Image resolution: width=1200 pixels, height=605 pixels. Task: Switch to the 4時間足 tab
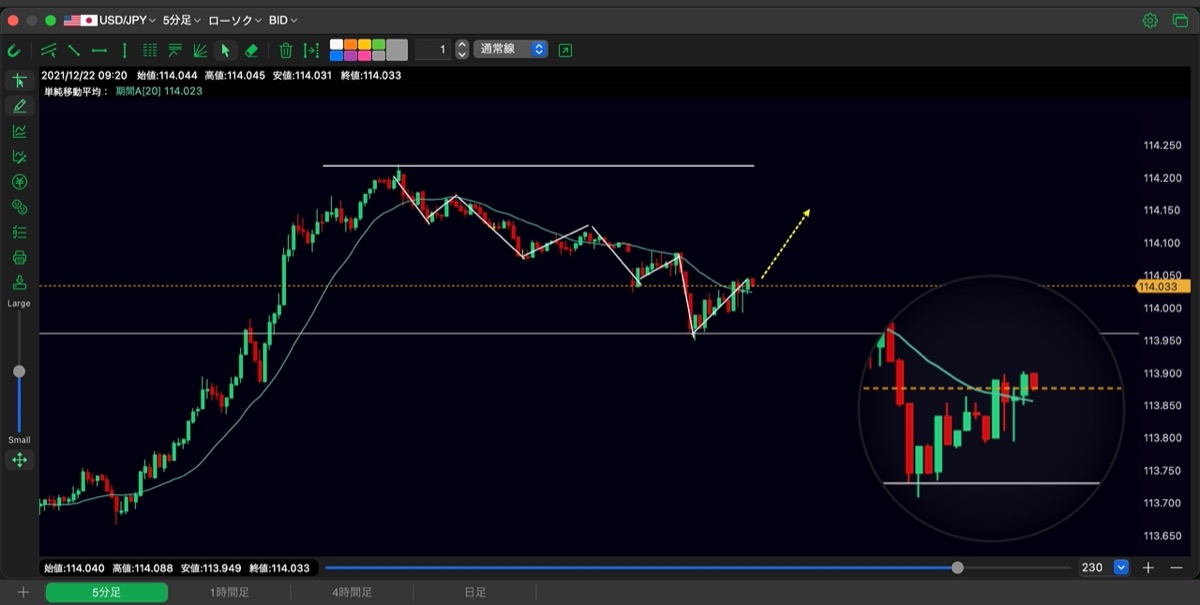[x=352, y=593]
